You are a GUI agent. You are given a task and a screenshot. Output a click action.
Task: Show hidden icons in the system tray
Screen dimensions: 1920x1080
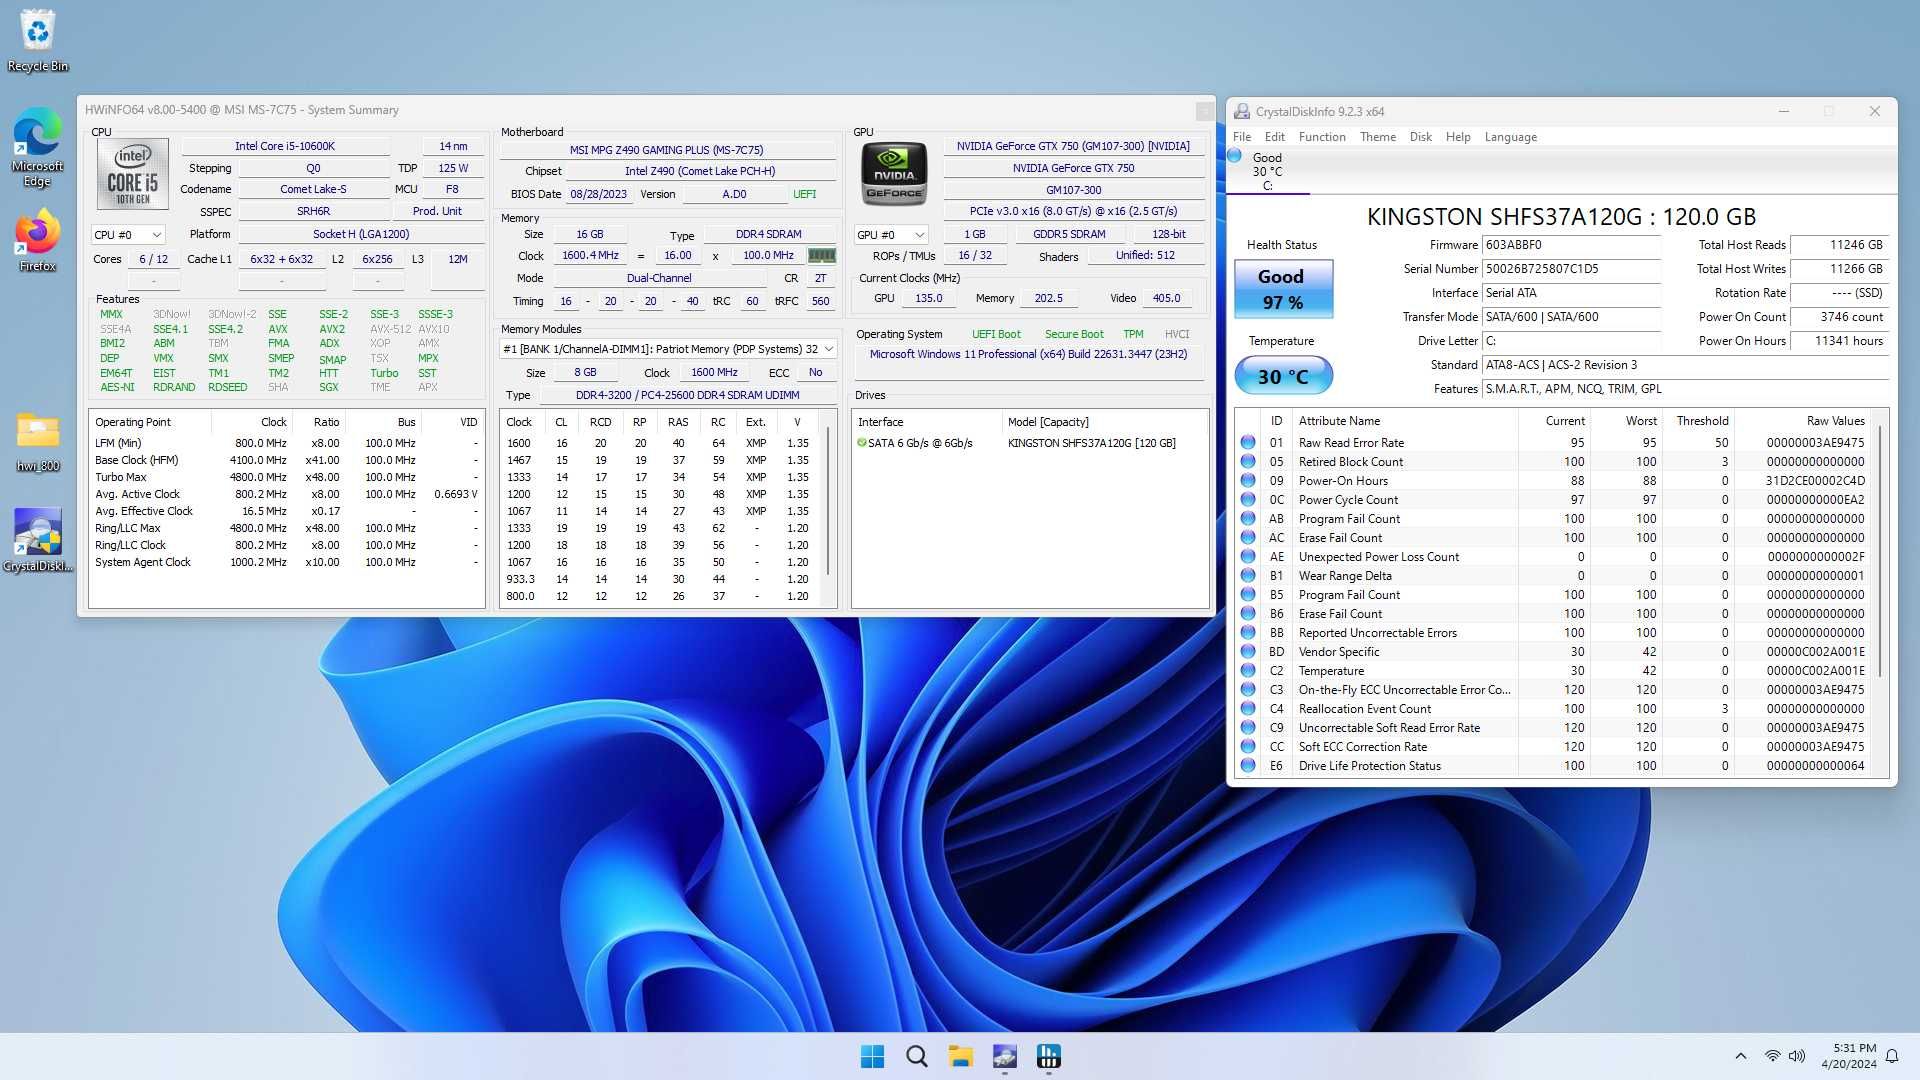[1740, 1056]
